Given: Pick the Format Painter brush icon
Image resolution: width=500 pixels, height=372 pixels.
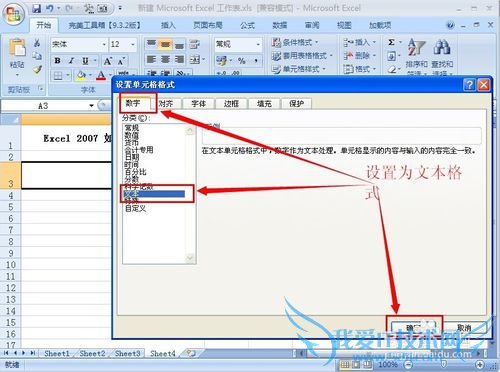Looking at the screenshot, I should pyautogui.click(x=37, y=69).
